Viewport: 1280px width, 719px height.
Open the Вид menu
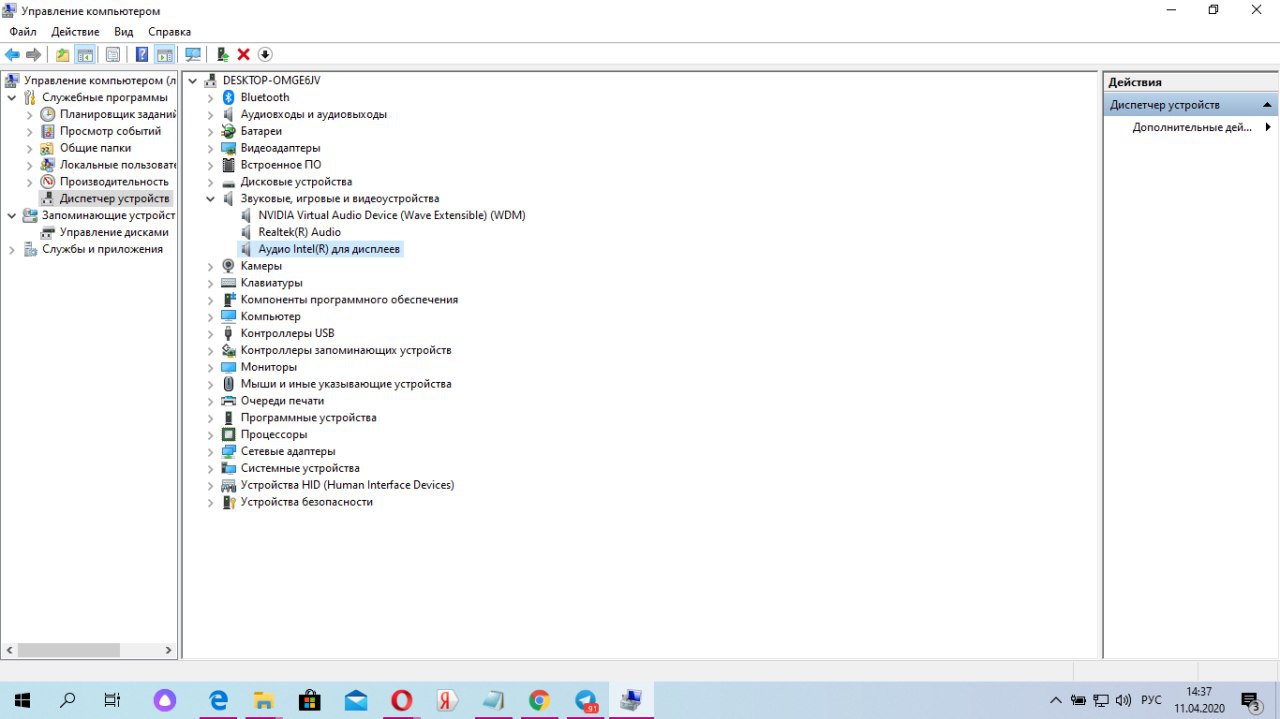click(x=124, y=32)
